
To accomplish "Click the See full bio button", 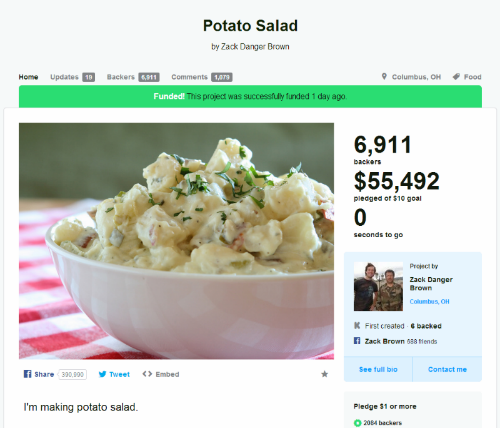I will point(378,369).
